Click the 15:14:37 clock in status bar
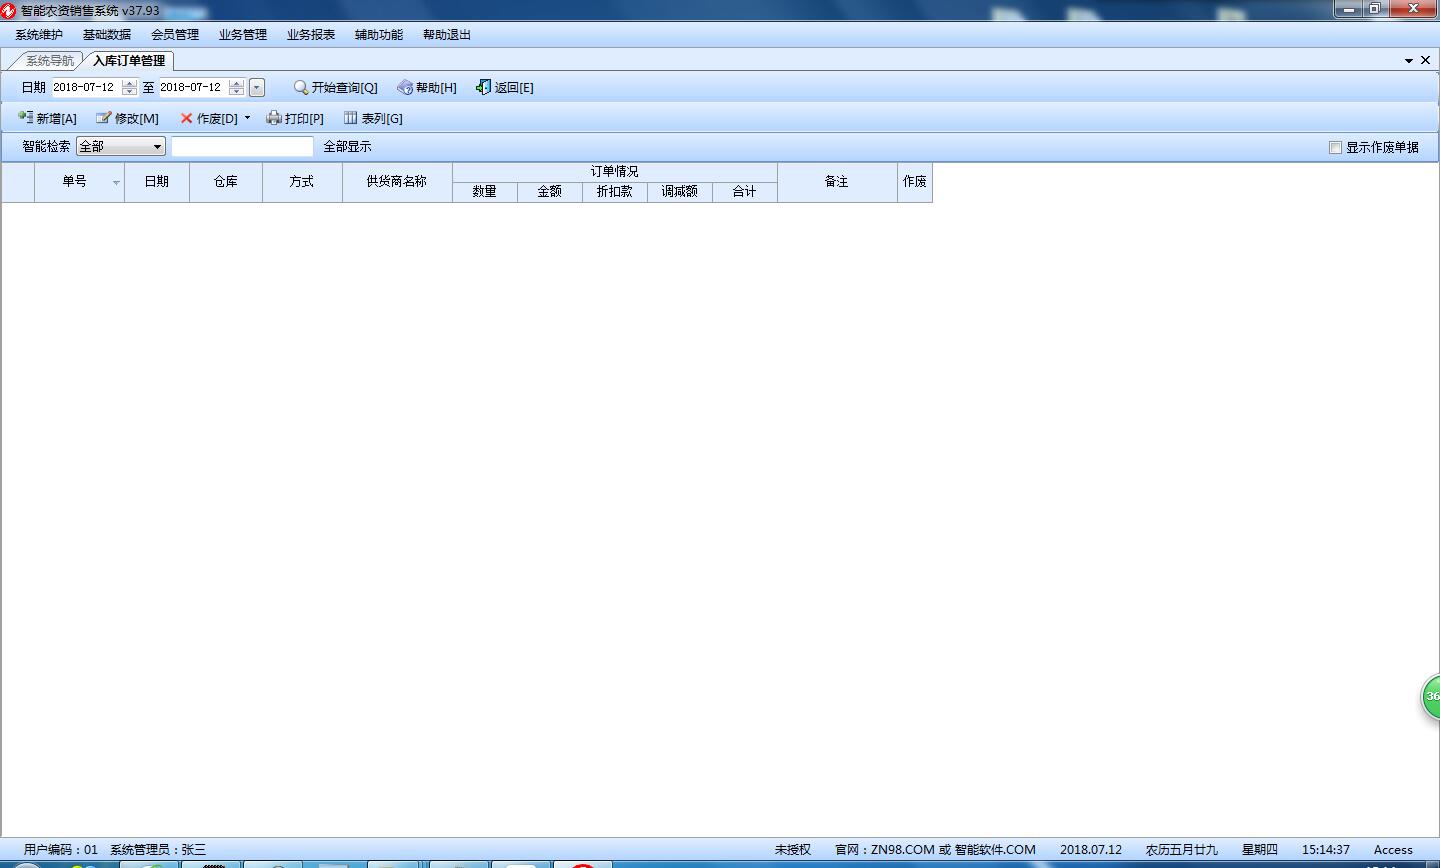Image resolution: width=1440 pixels, height=868 pixels. [x=1326, y=850]
